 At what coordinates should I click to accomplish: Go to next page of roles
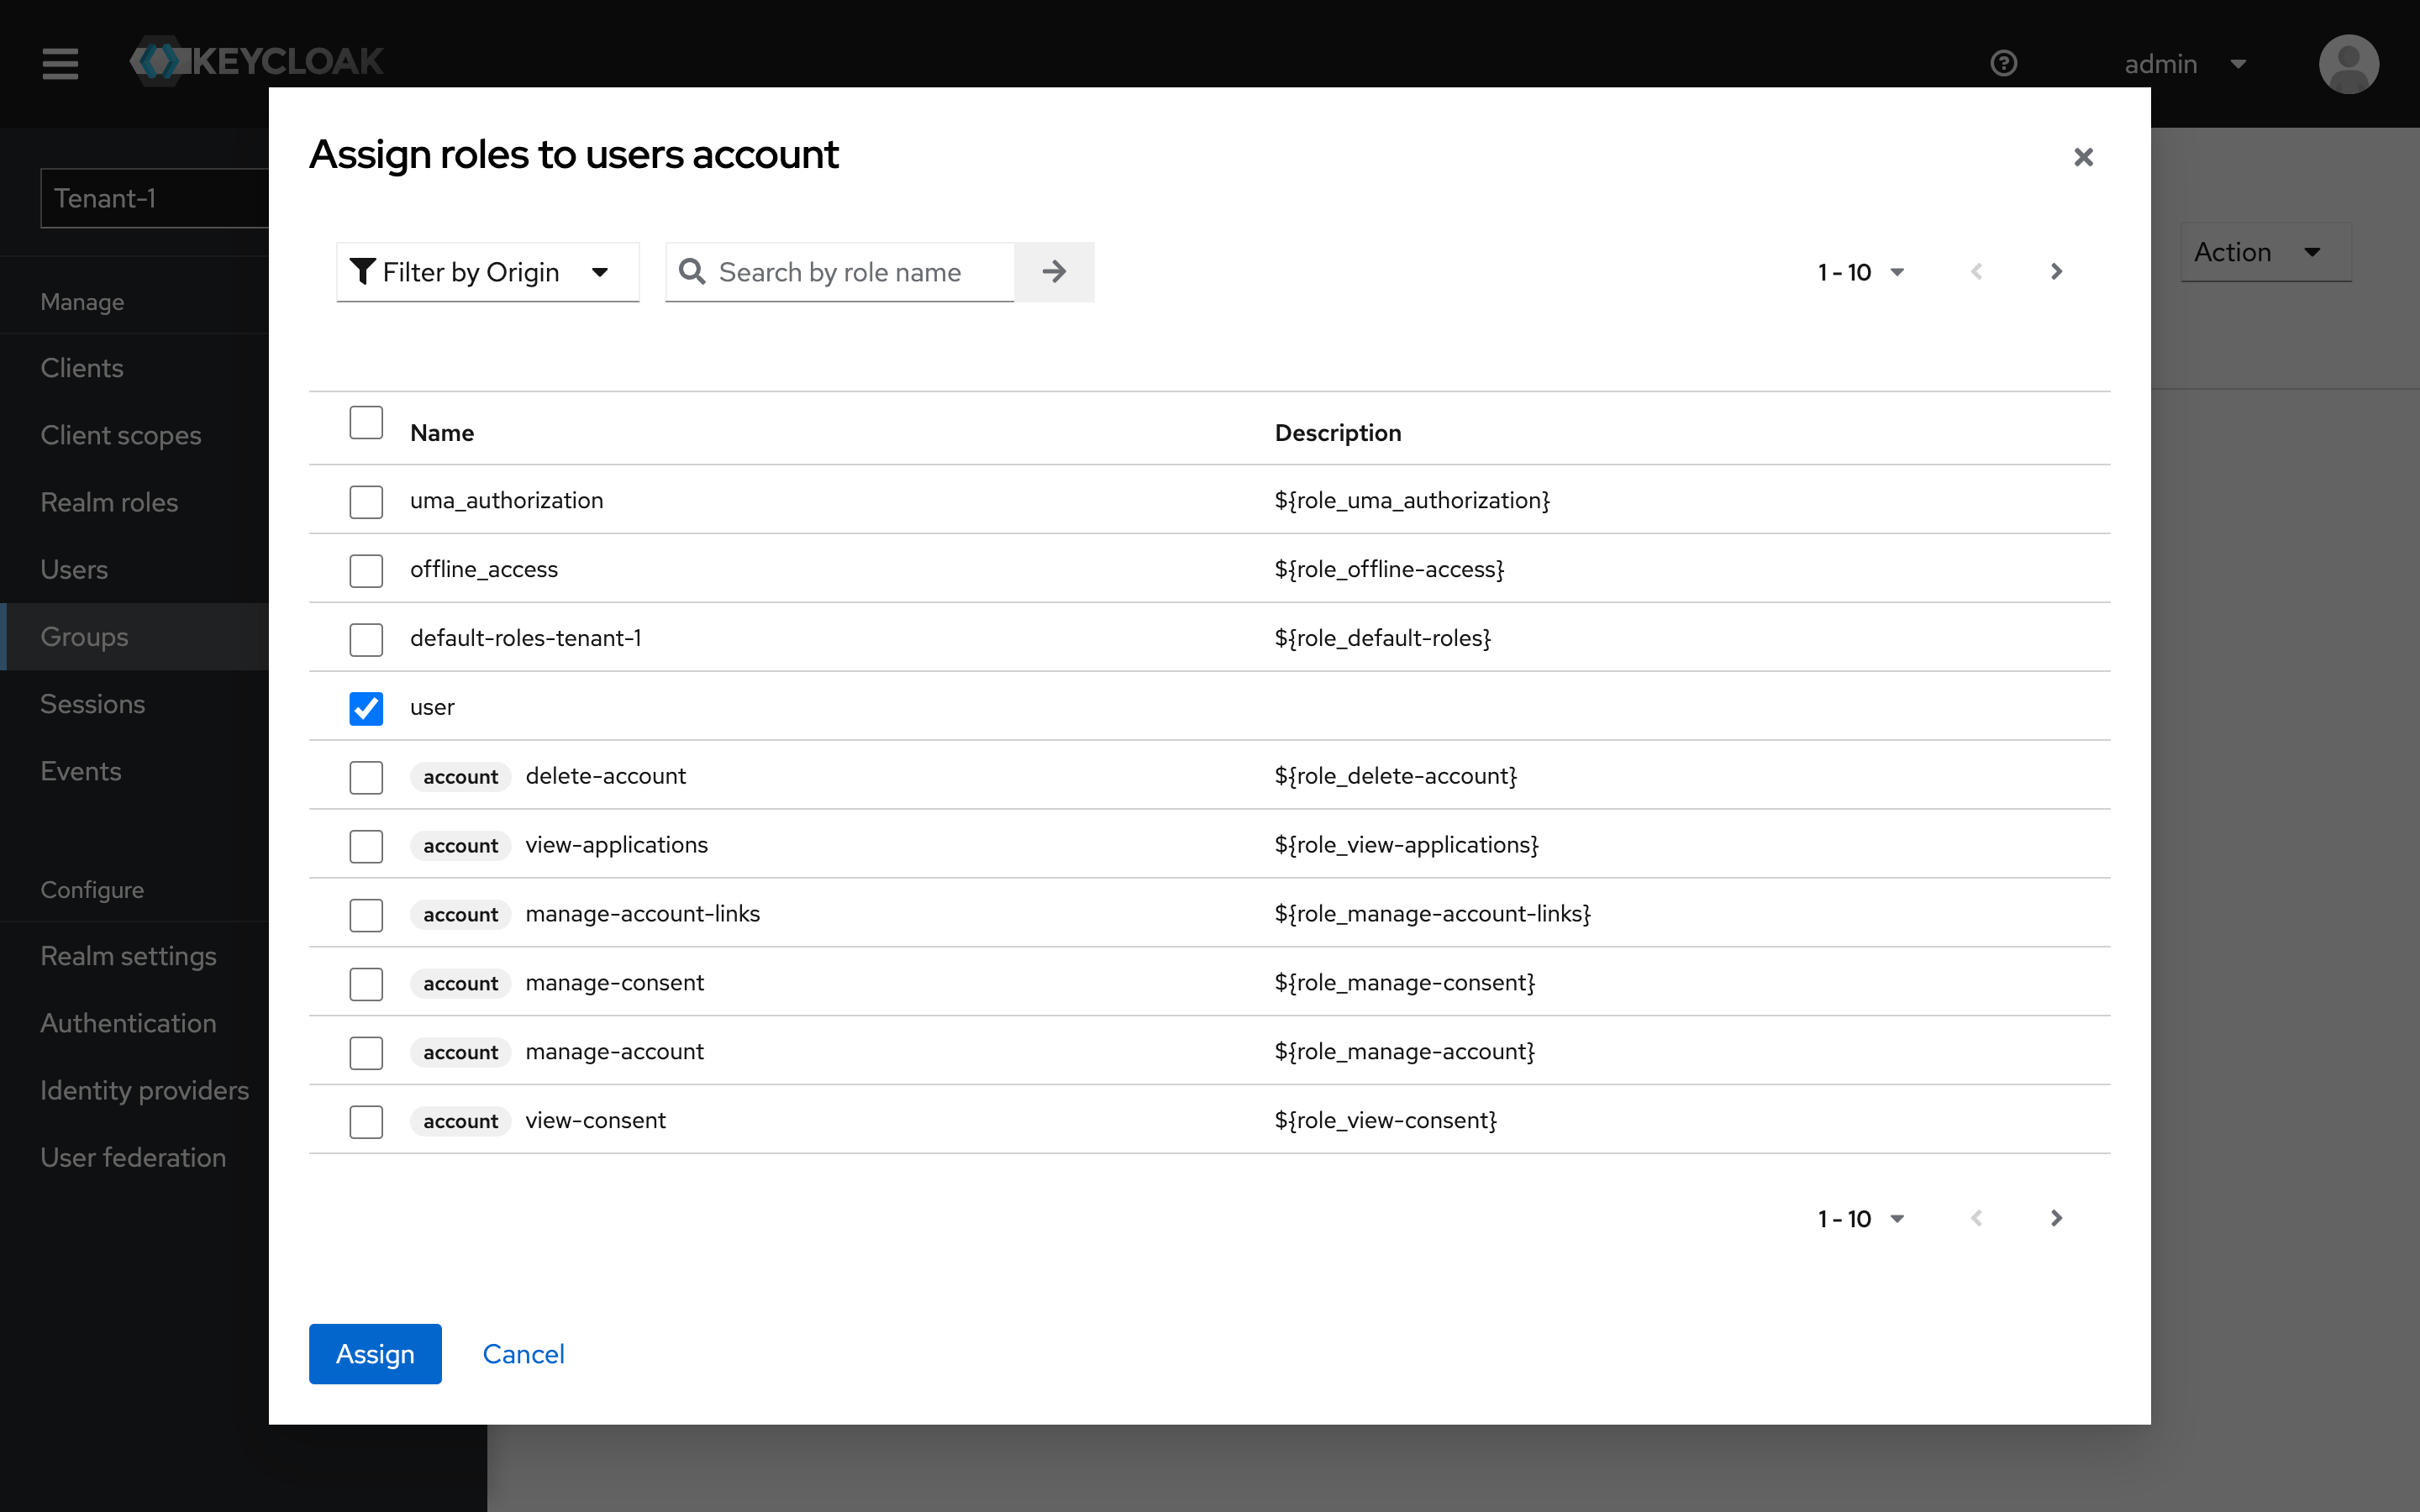click(x=2056, y=271)
